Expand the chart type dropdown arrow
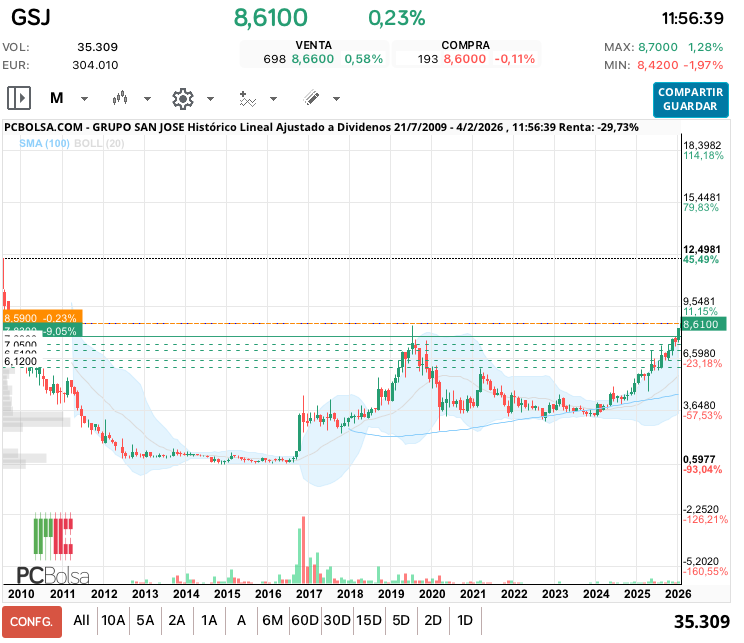Viewport: 744px width, 643px height. (x=147, y=99)
